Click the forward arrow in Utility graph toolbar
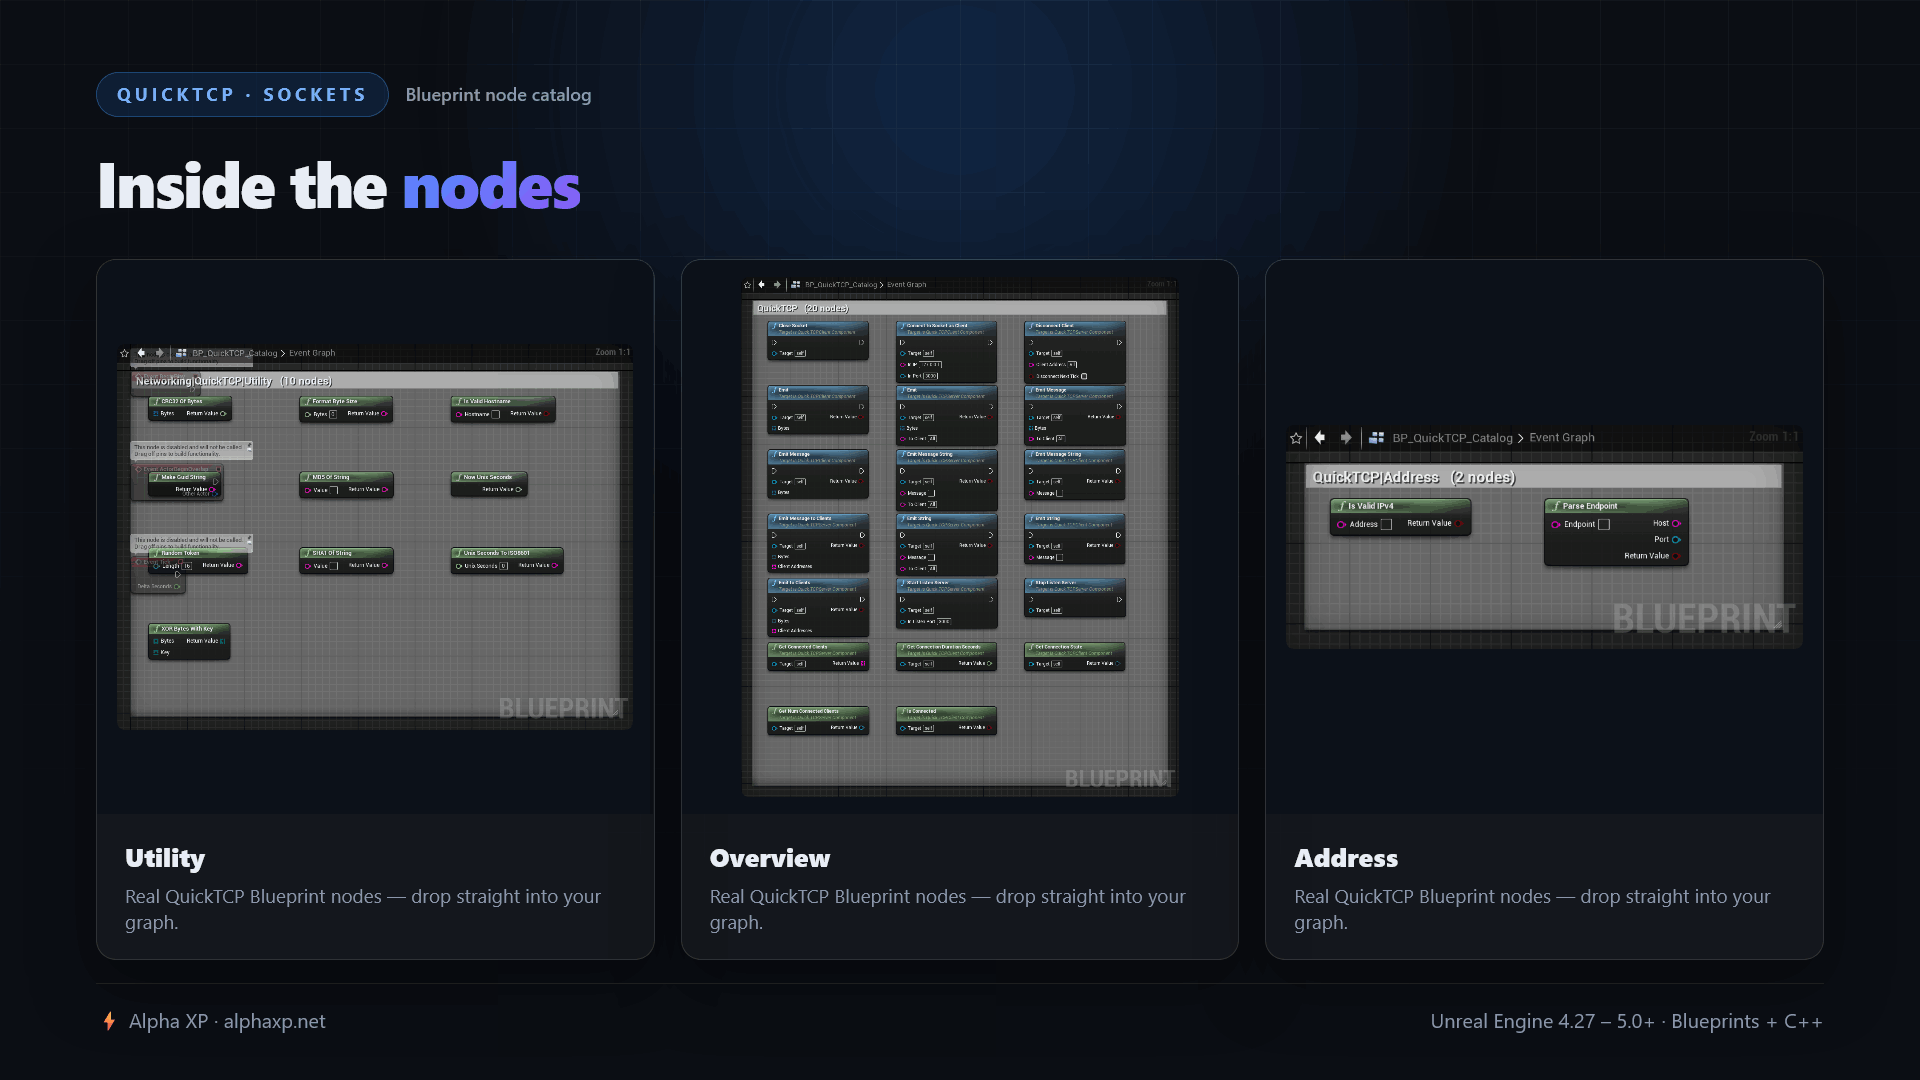 coord(160,352)
